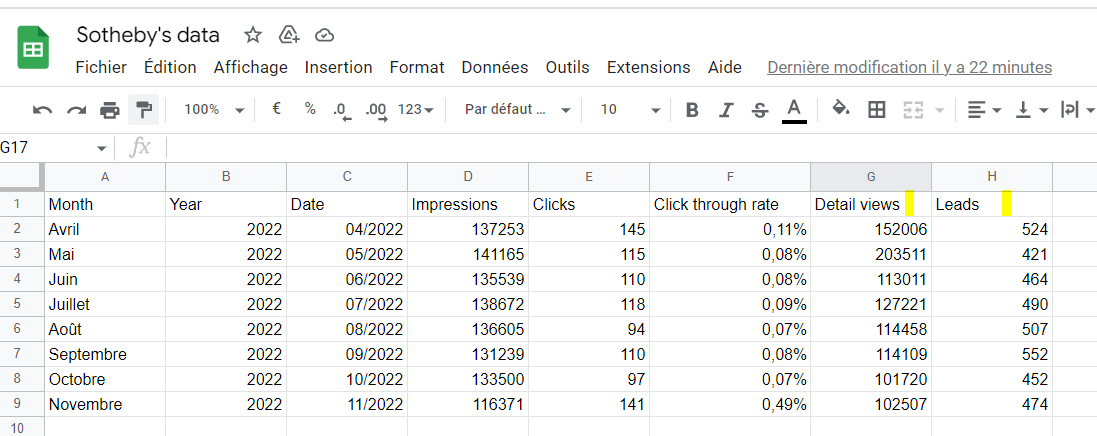Open the 100% zoom level dropdown
The height and width of the screenshot is (436, 1097).
tap(214, 110)
